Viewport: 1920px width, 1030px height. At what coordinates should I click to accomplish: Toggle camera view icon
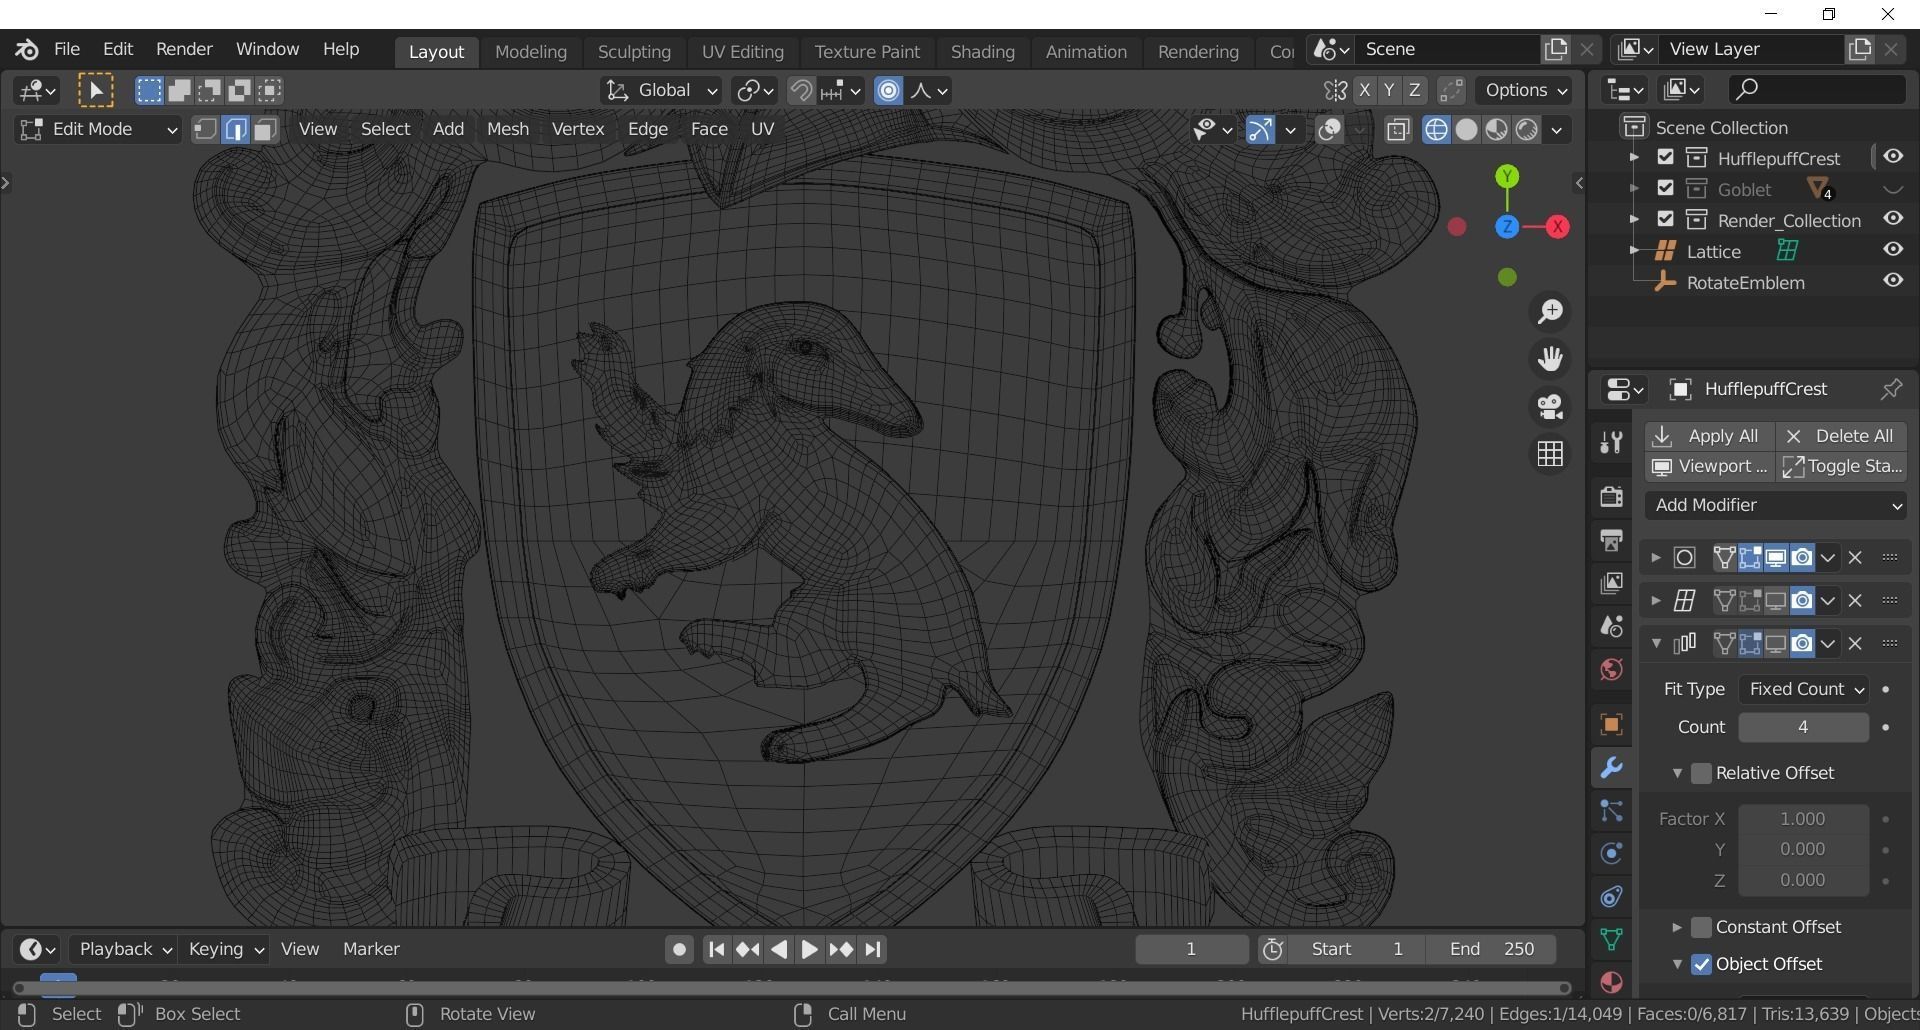[1550, 406]
